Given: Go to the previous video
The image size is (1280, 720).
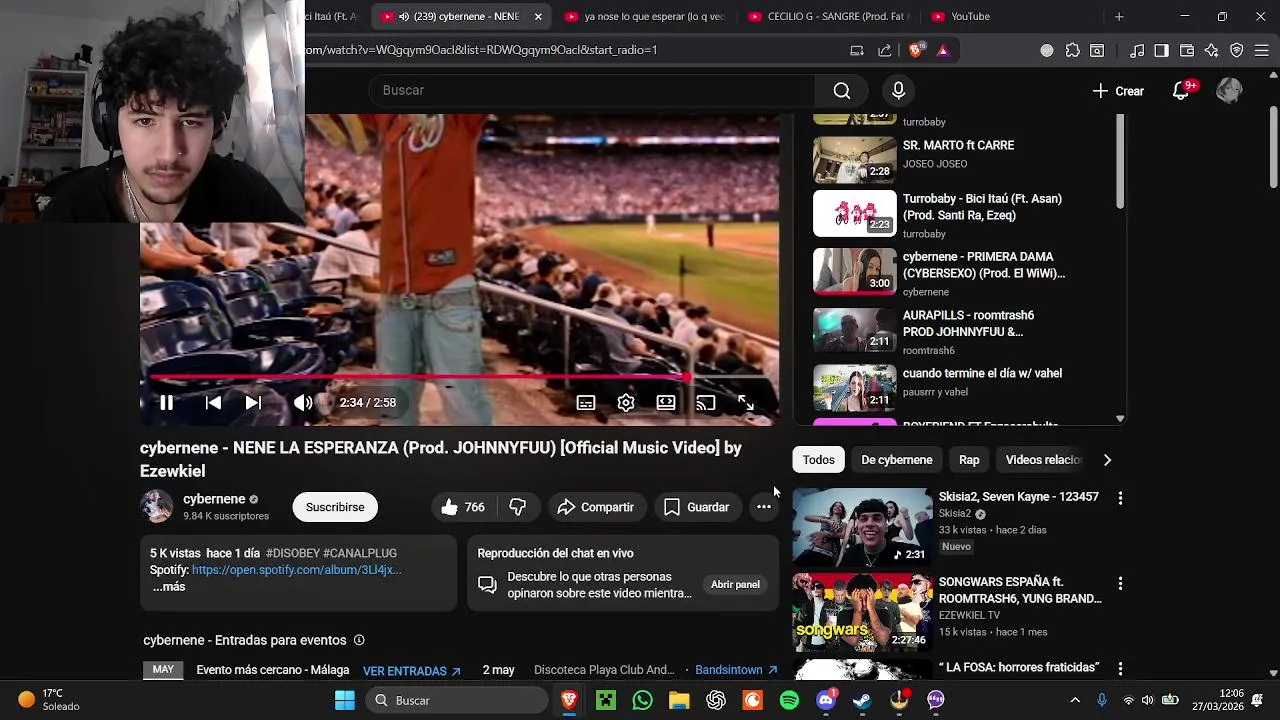Looking at the screenshot, I should click(x=213, y=403).
